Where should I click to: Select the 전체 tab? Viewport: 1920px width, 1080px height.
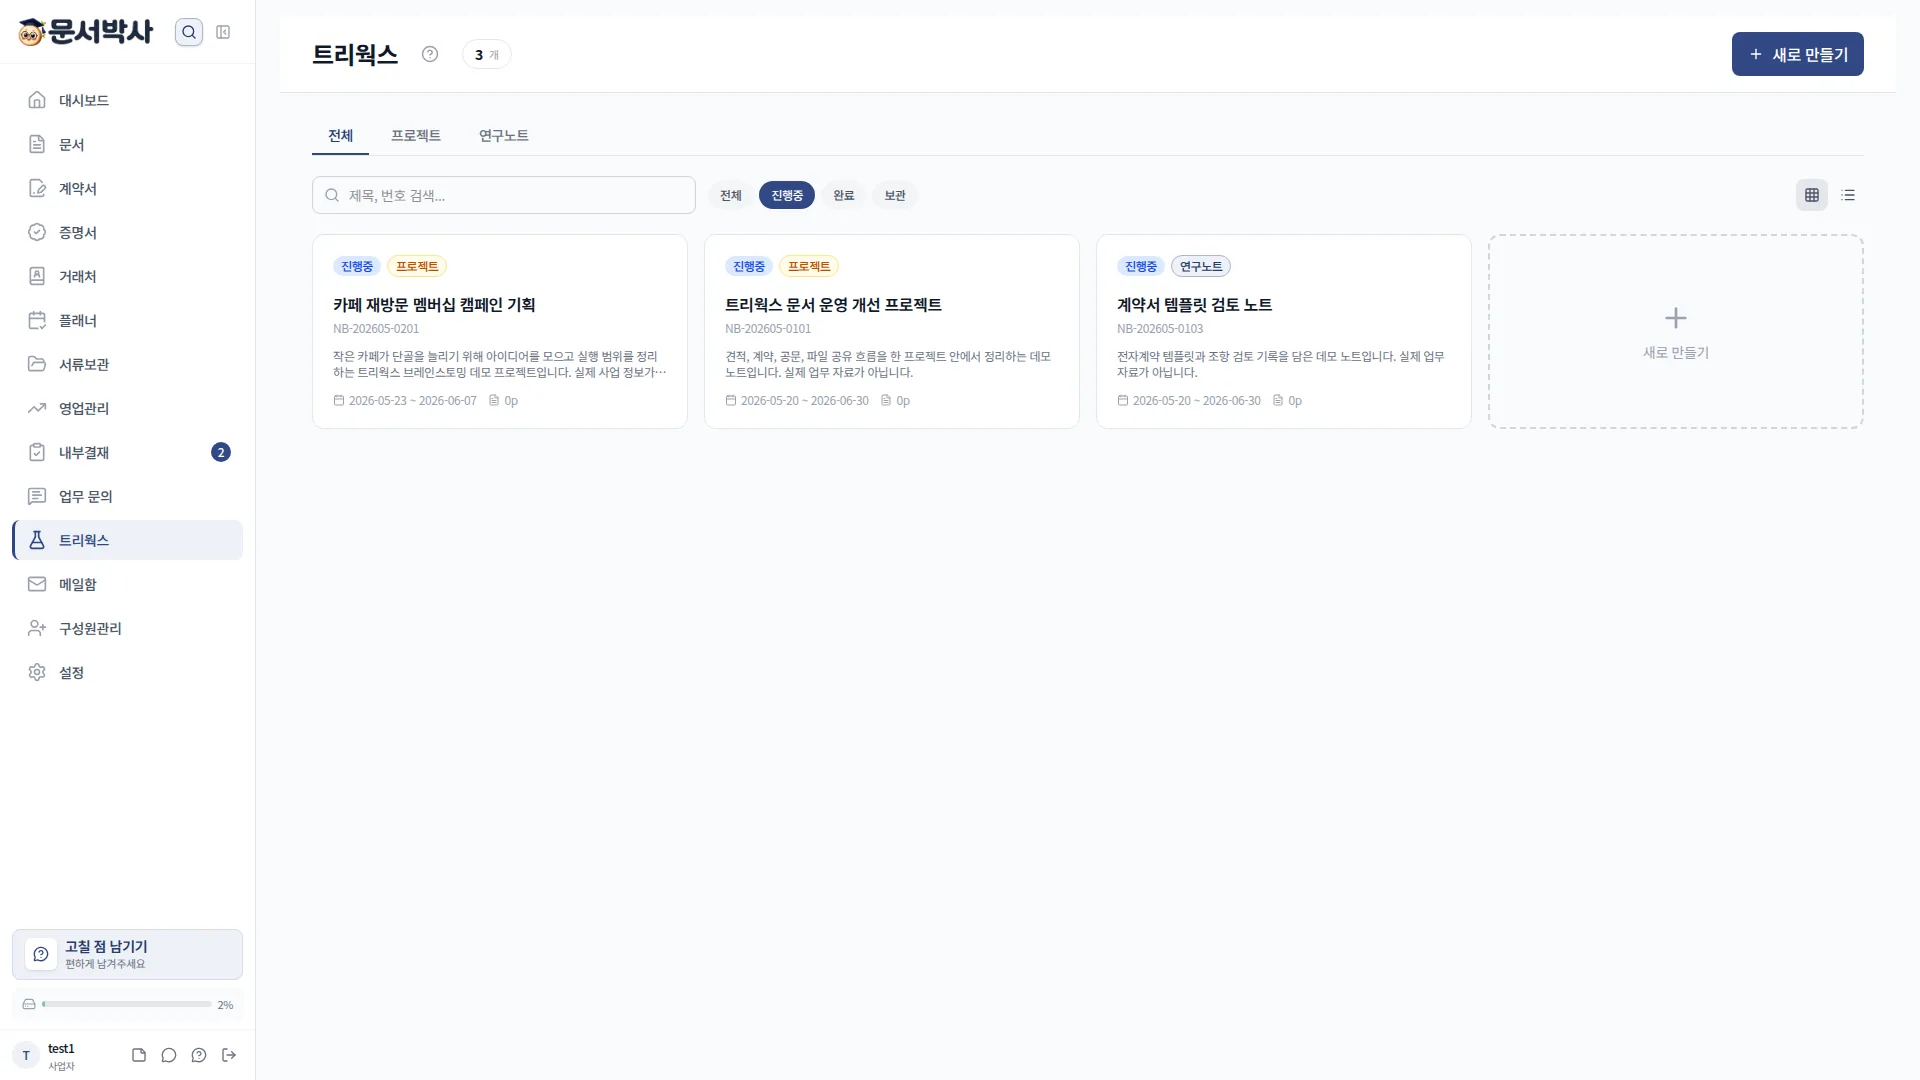[340, 135]
